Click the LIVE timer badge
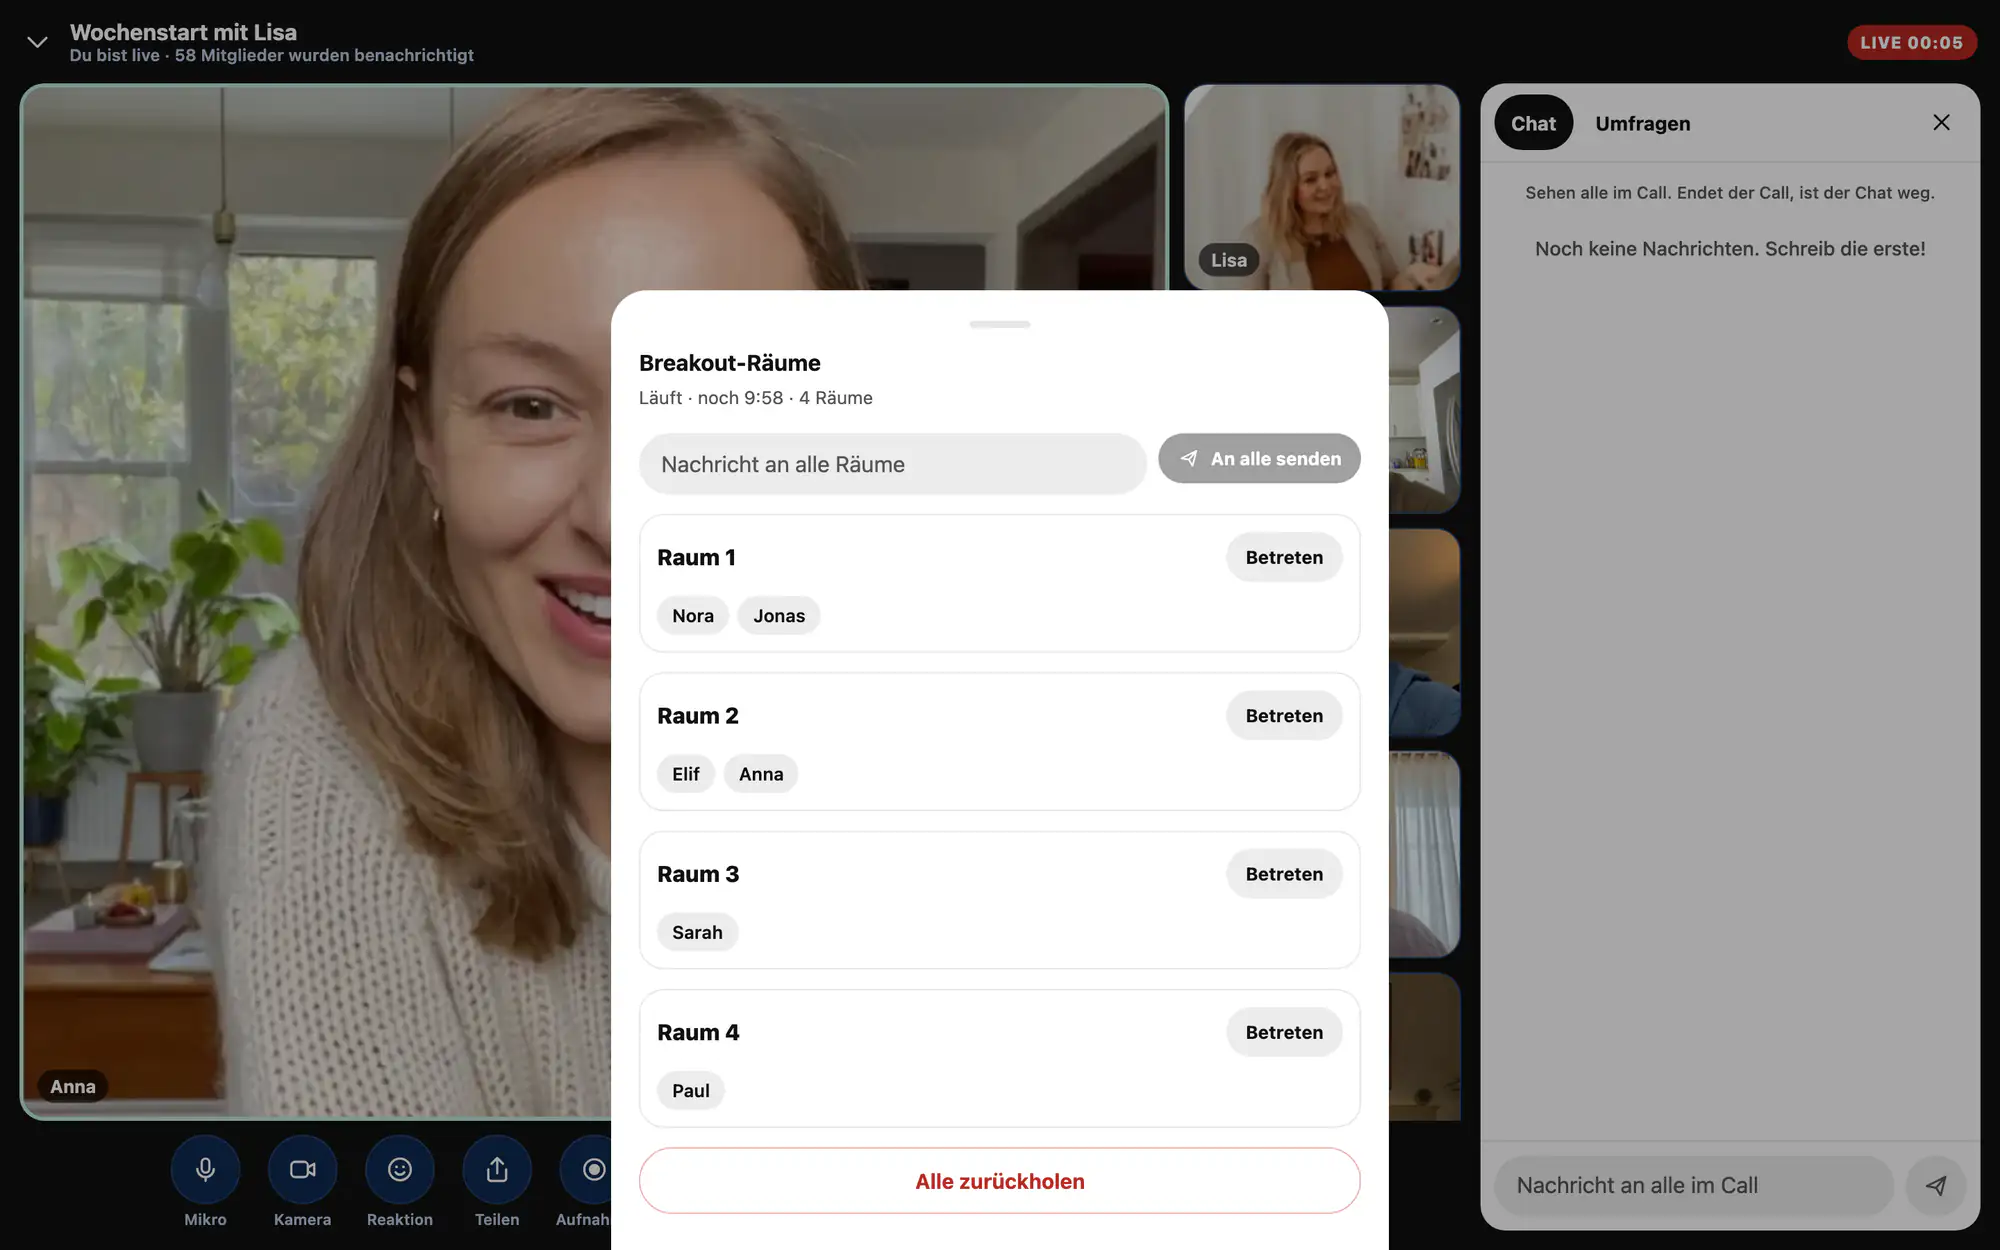Screen dimensions: 2000x1250 click(x=1911, y=43)
